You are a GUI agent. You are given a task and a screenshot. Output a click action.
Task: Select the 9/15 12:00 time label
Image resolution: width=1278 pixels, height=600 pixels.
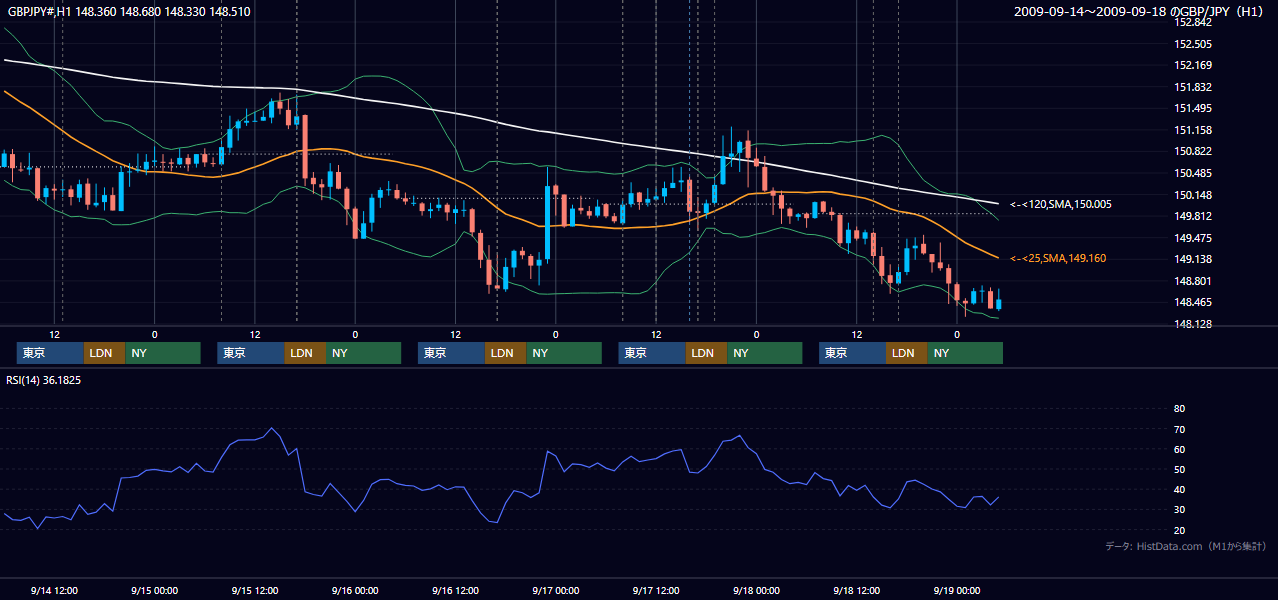pos(254,590)
